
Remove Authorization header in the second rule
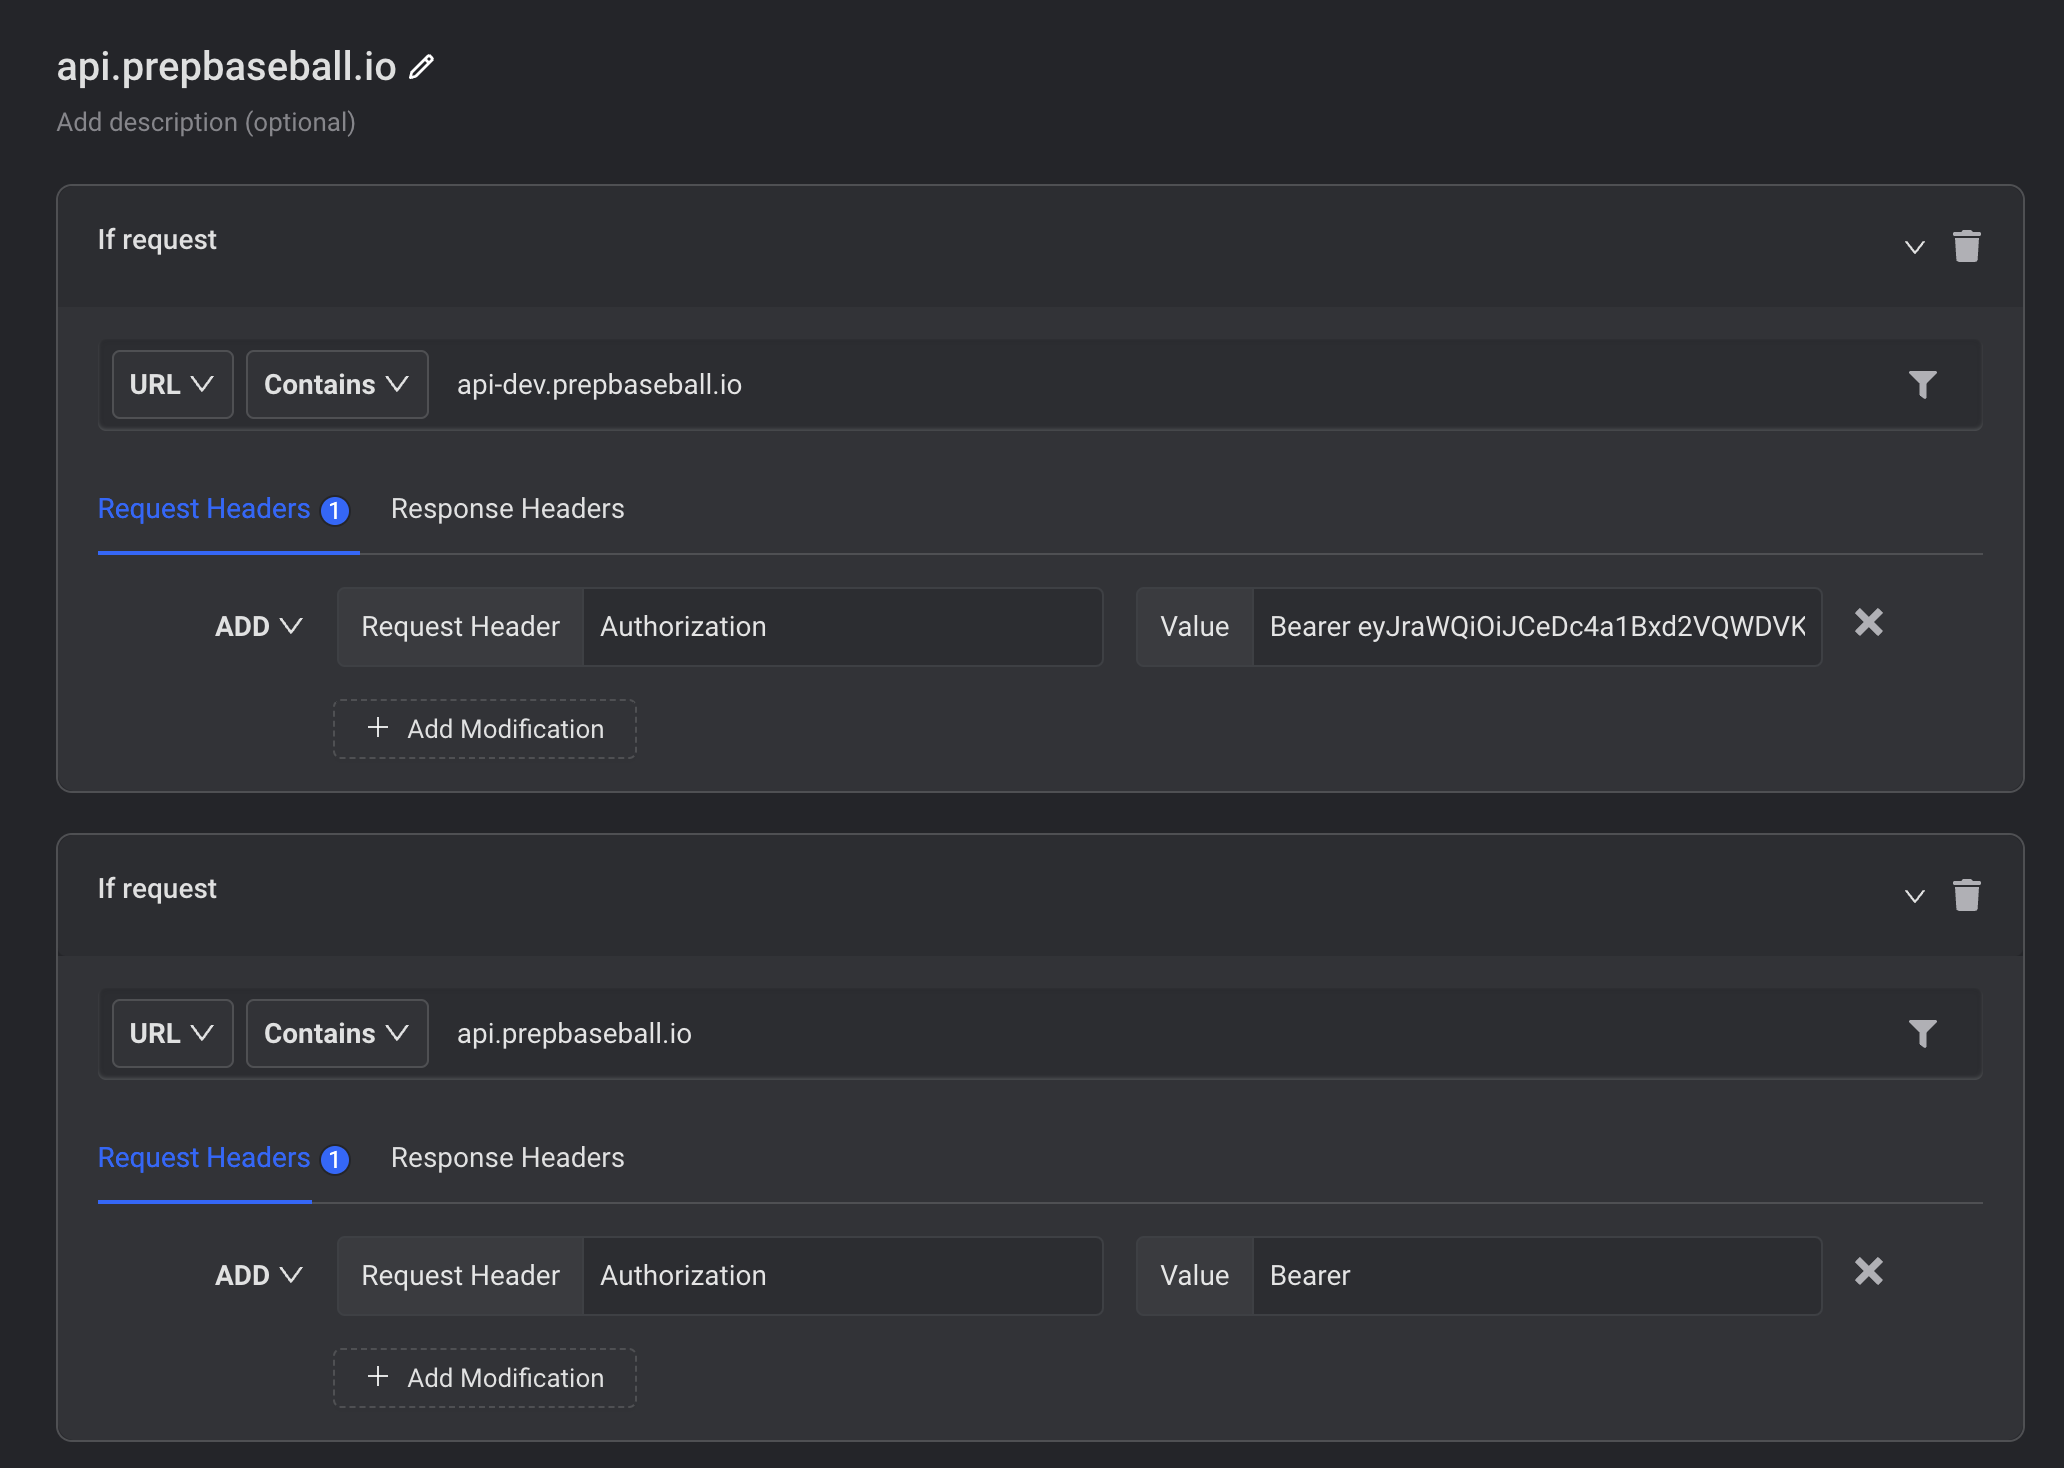1868,1272
